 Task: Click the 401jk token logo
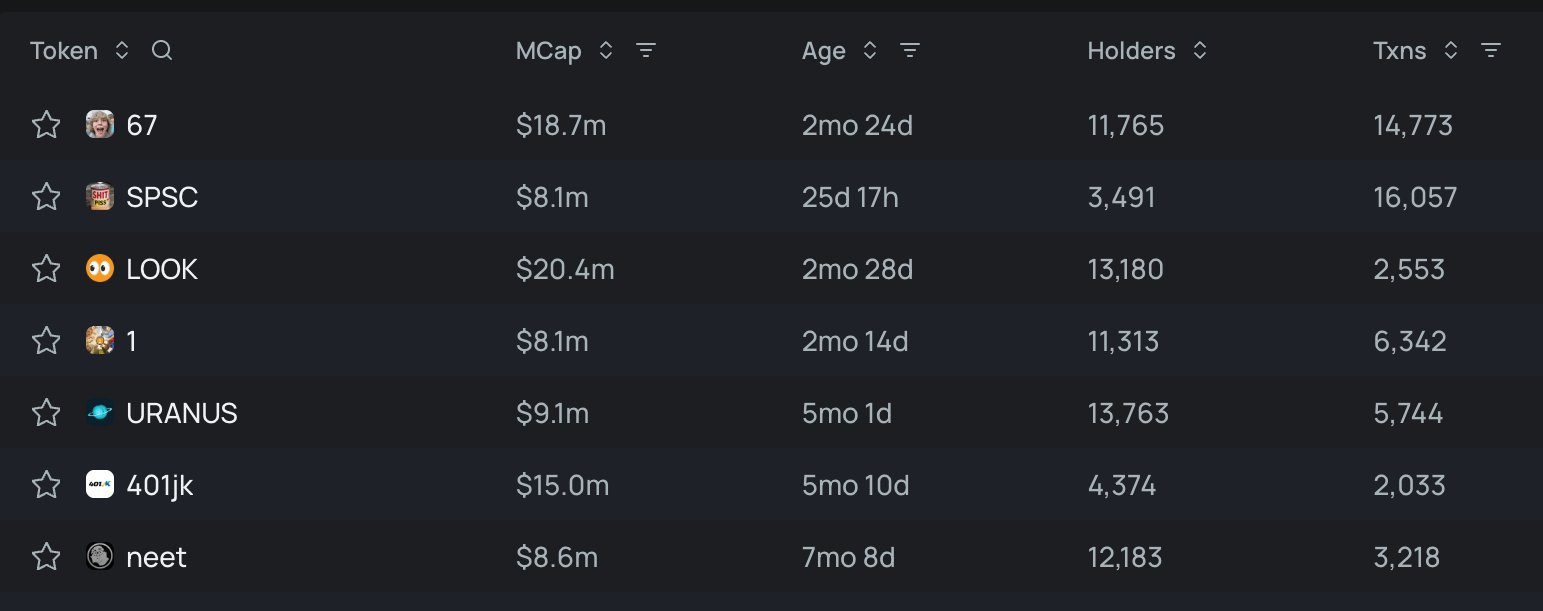coord(100,485)
